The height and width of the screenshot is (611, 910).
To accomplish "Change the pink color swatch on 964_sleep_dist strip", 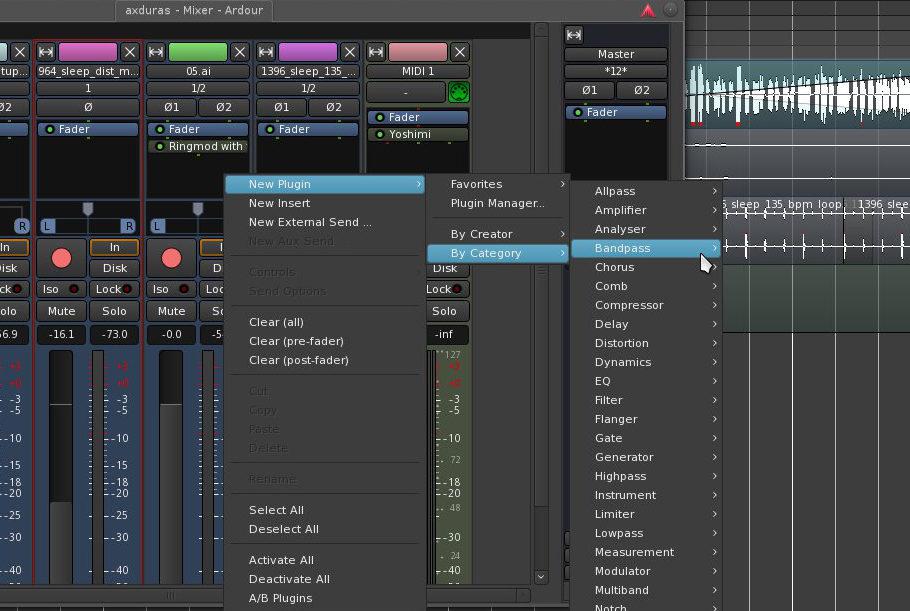I will pyautogui.click(x=88, y=52).
